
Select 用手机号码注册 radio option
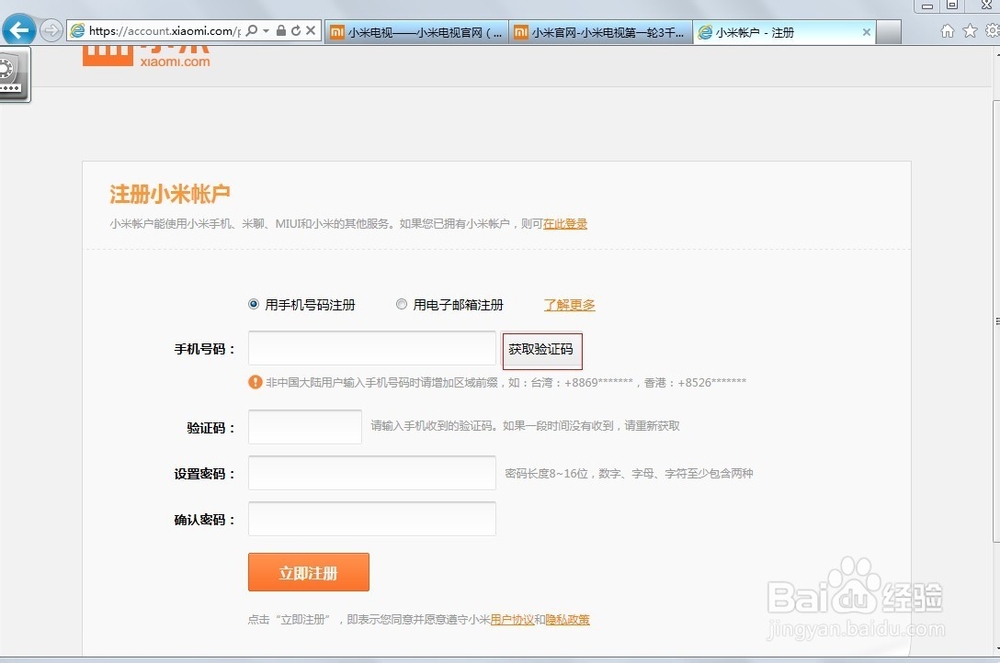pyautogui.click(x=253, y=305)
